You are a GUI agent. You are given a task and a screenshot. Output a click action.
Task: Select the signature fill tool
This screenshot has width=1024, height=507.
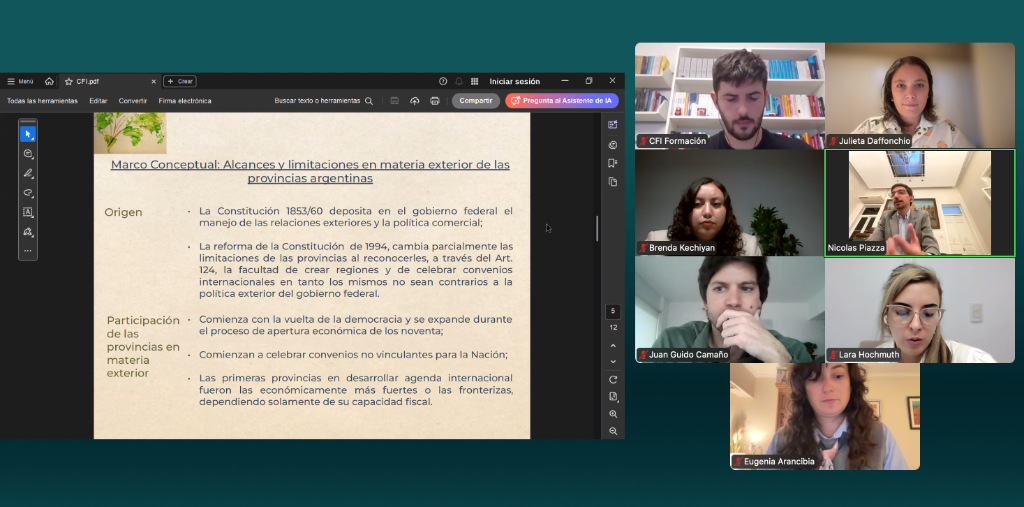click(27, 231)
